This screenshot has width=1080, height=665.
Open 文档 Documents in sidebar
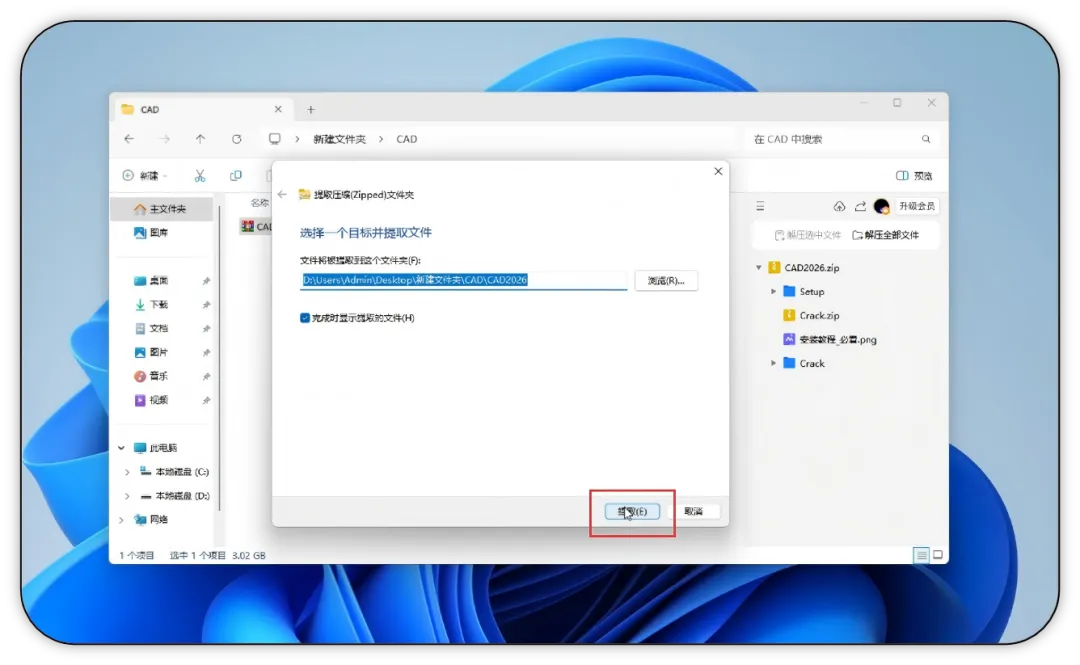[151, 329]
